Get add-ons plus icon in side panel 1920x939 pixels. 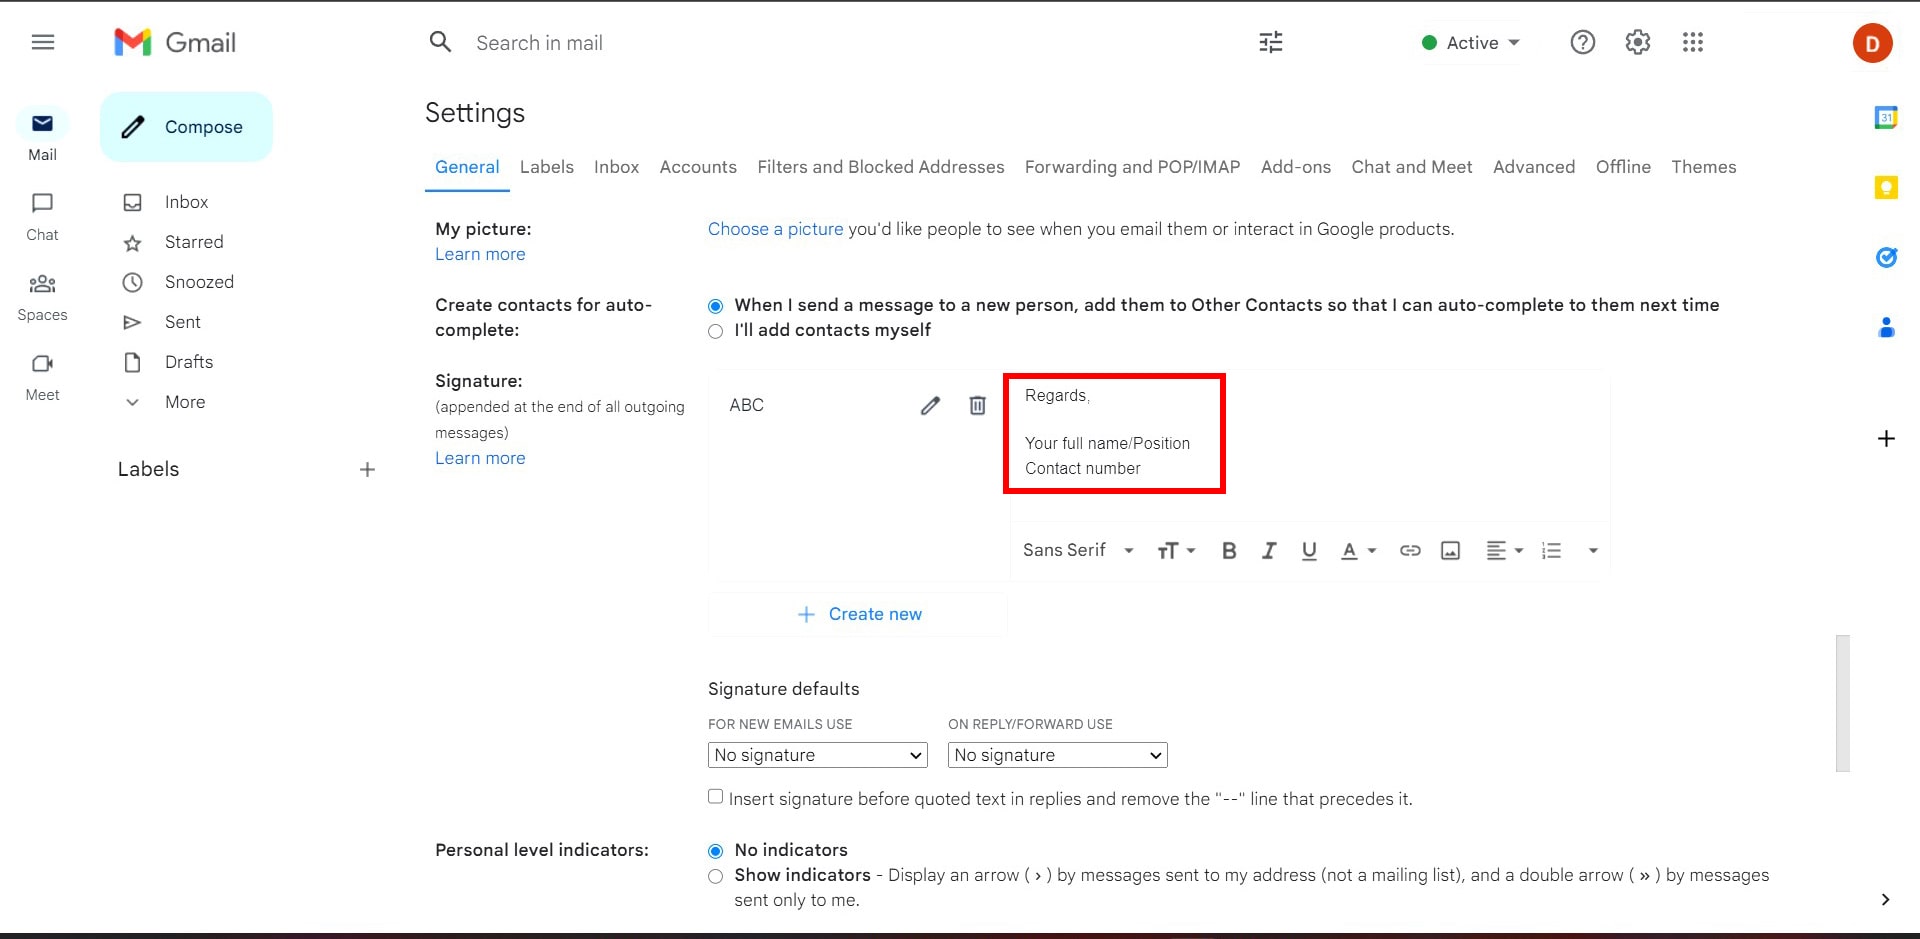(1886, 438)
